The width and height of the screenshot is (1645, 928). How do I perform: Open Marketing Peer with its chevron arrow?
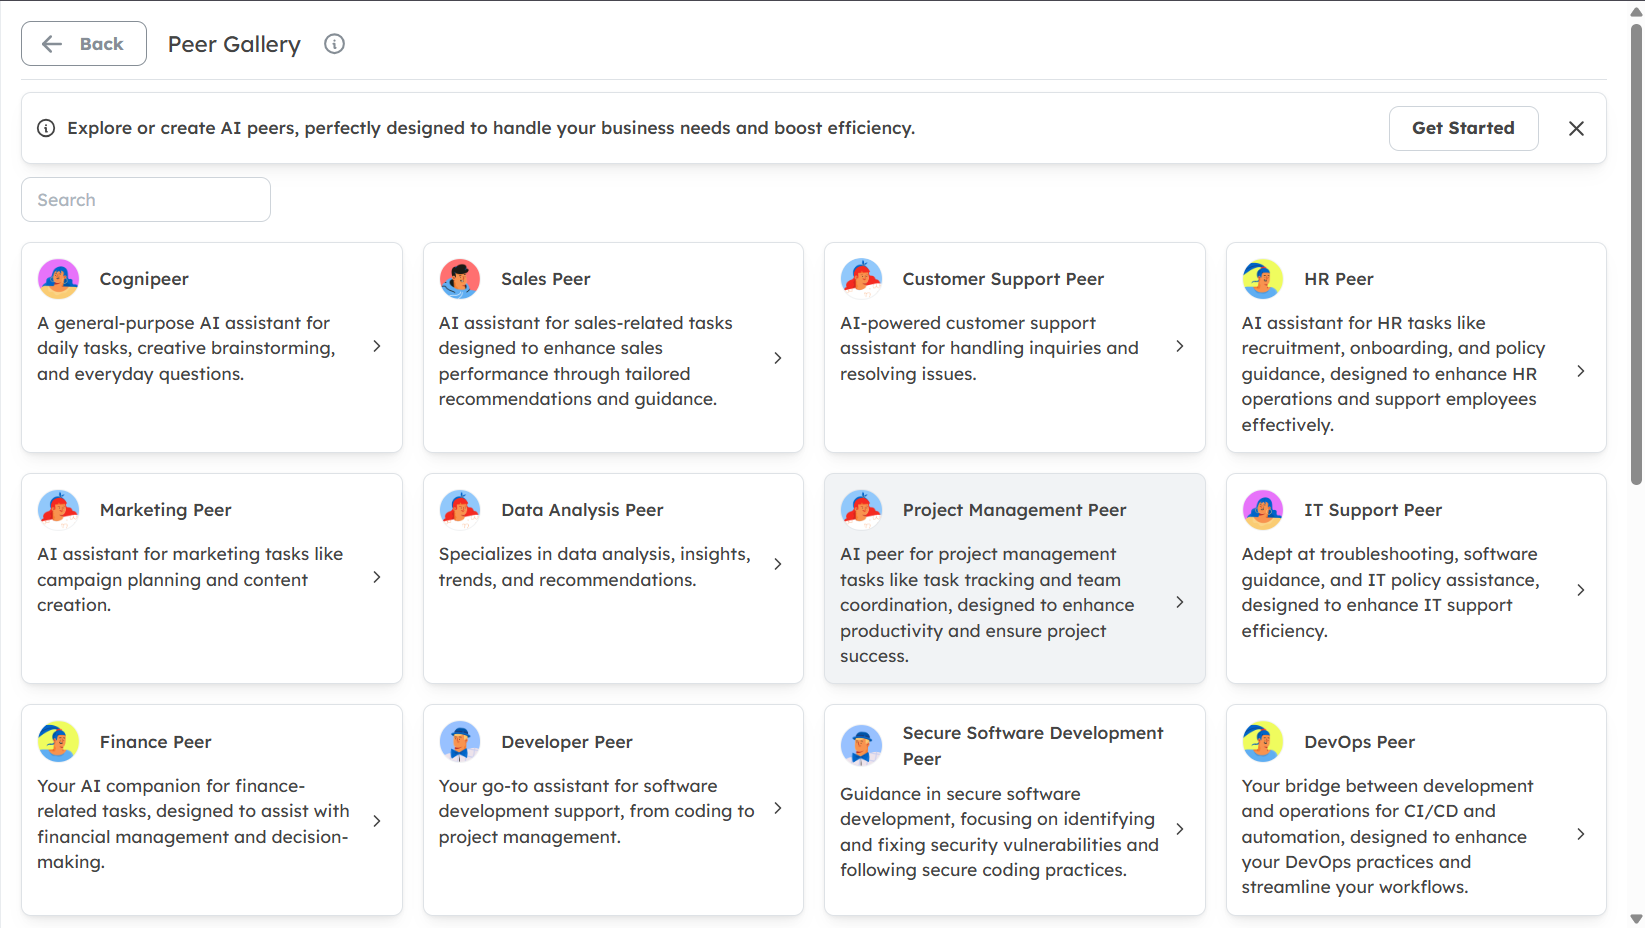pos(377,577)
